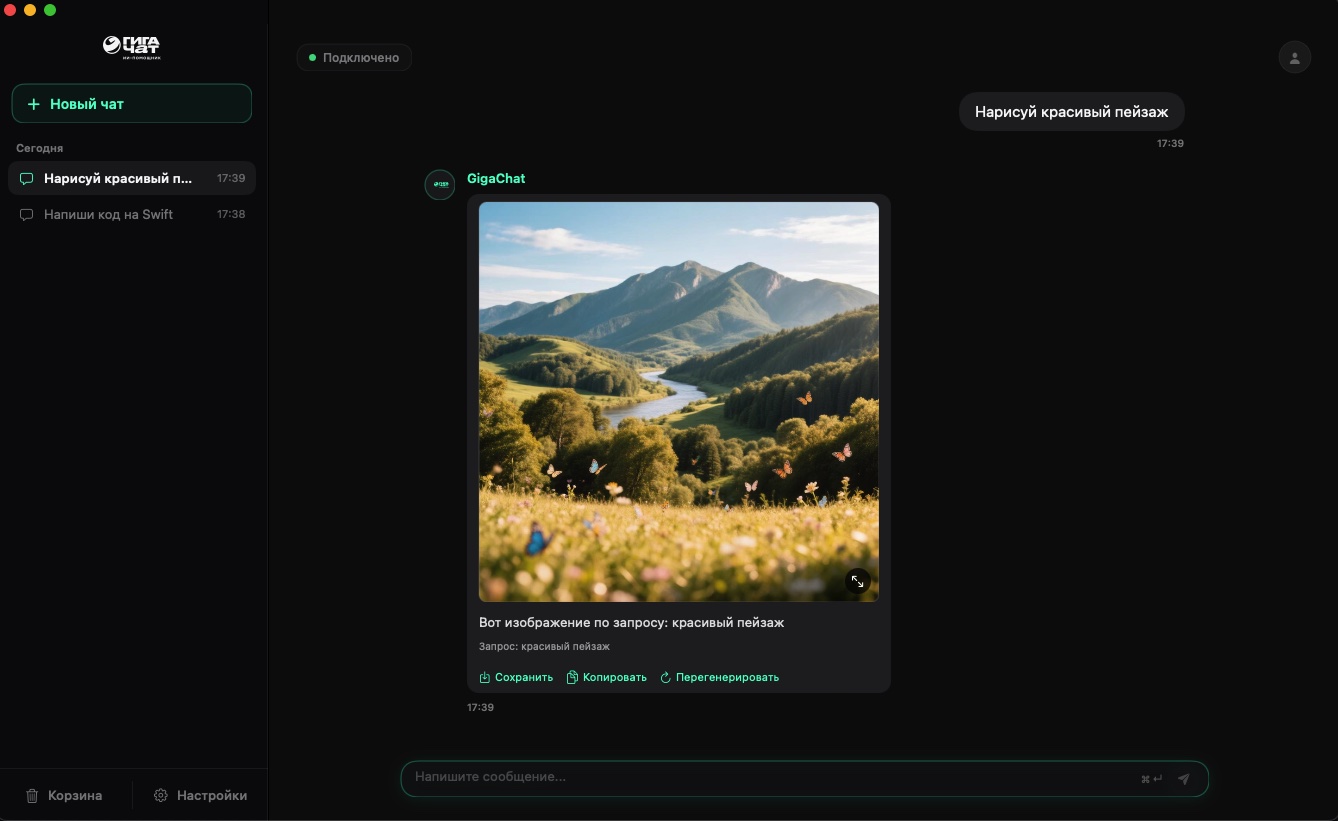Click the keyboard shortcut hint in input
The width and height of the screenshot is (1338, 821).
click(x=1152, y=779)
